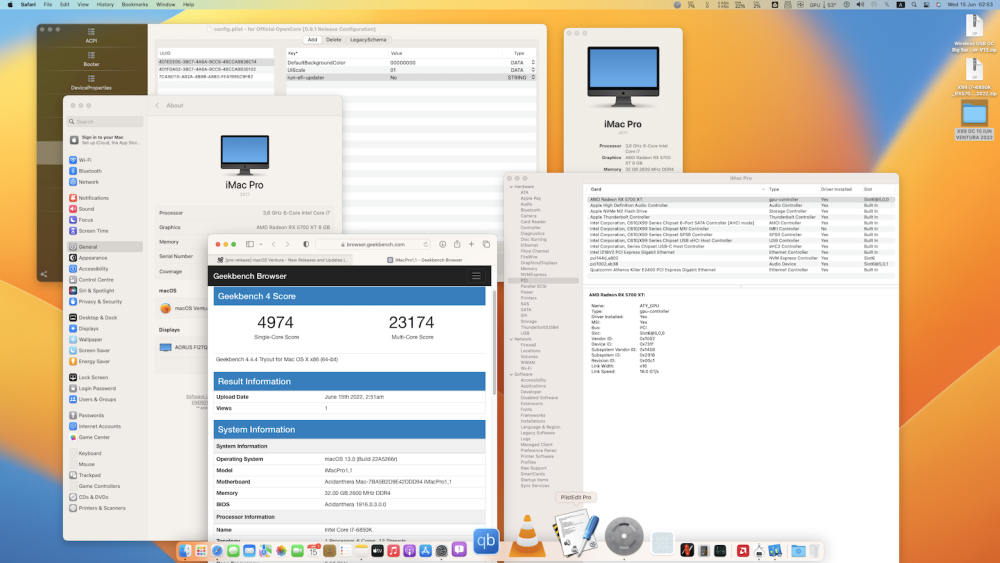This screenshot has width=1000, height=563.
Task: Click Delete in config.plist editor
Action: tap(334, 40)
